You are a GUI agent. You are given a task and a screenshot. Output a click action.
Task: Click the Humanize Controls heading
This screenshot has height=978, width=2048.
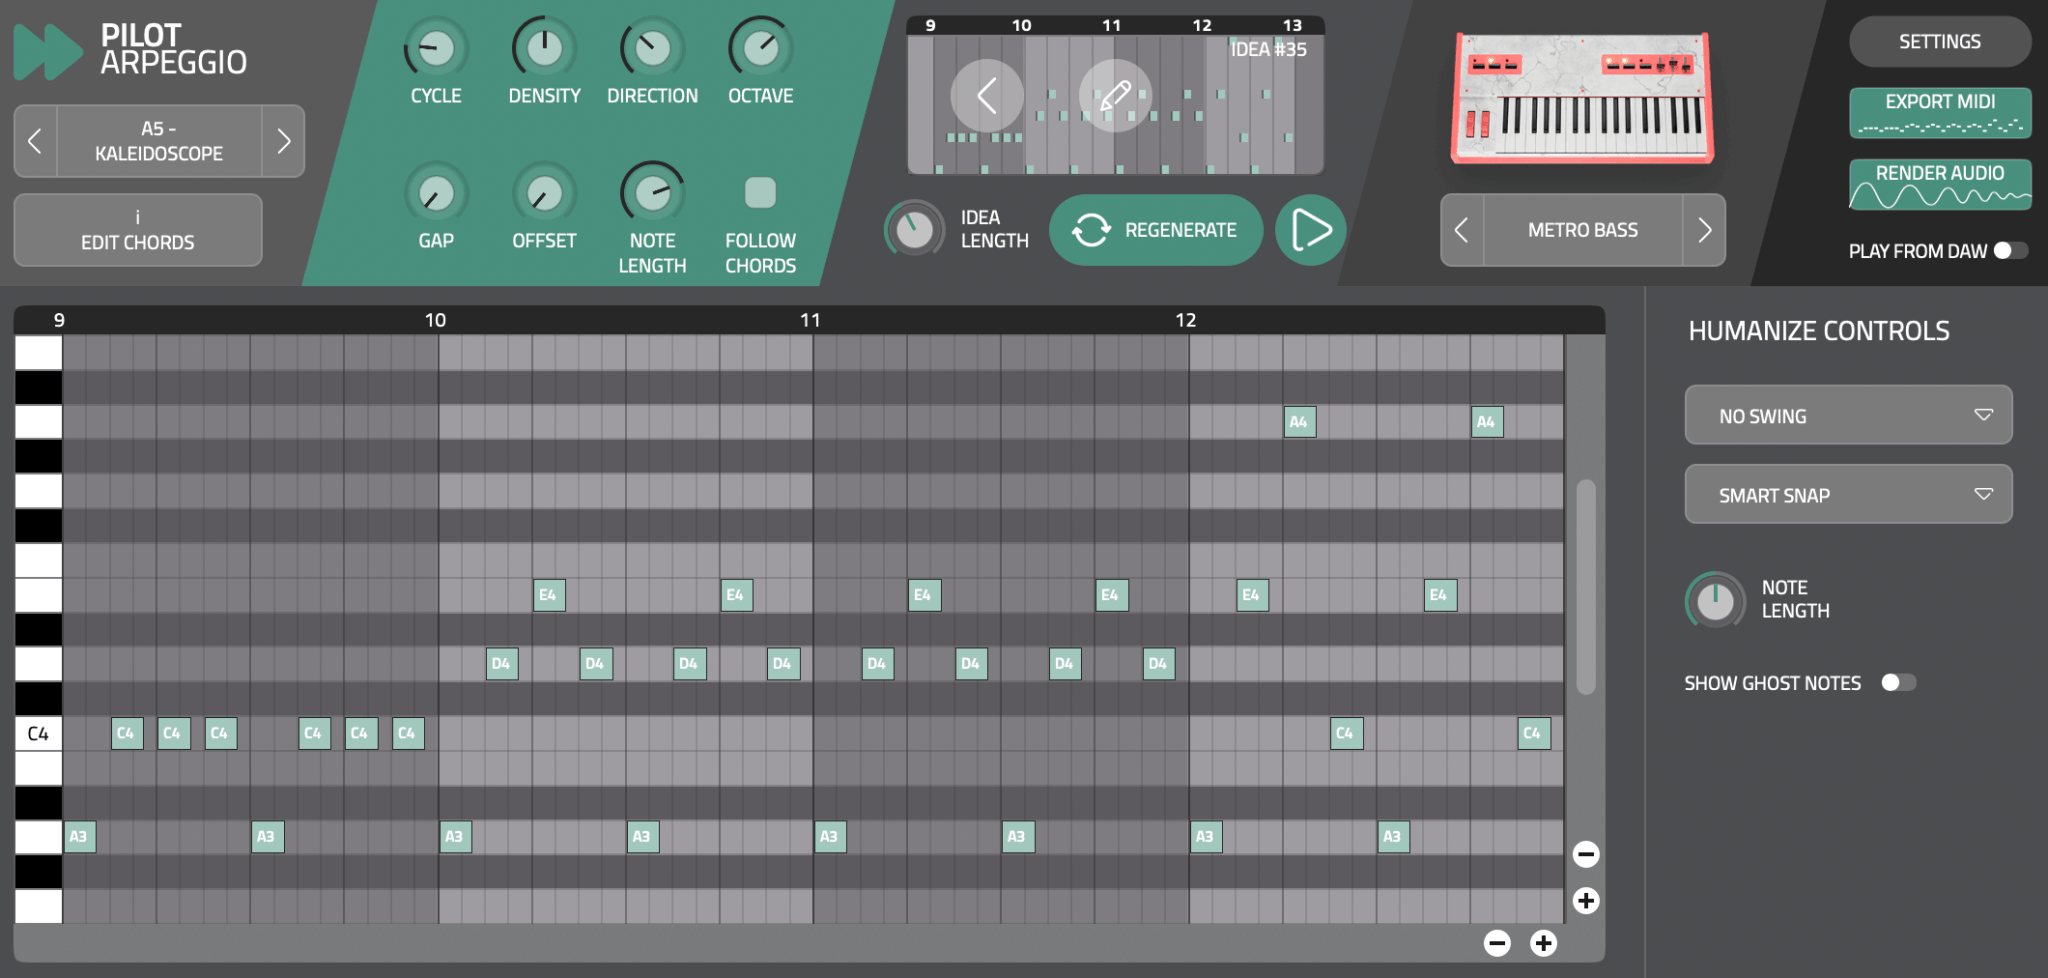coord(1819,331)
